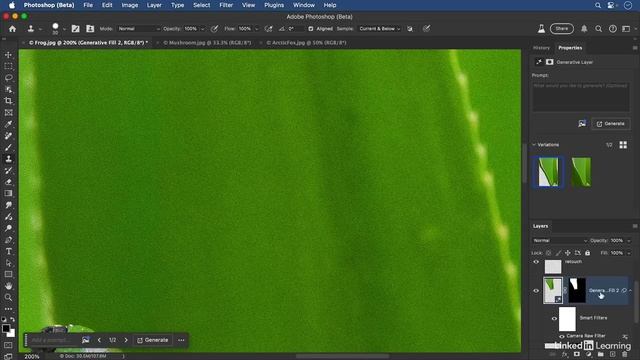Show next variation in task bar

[x=126, y=340]
